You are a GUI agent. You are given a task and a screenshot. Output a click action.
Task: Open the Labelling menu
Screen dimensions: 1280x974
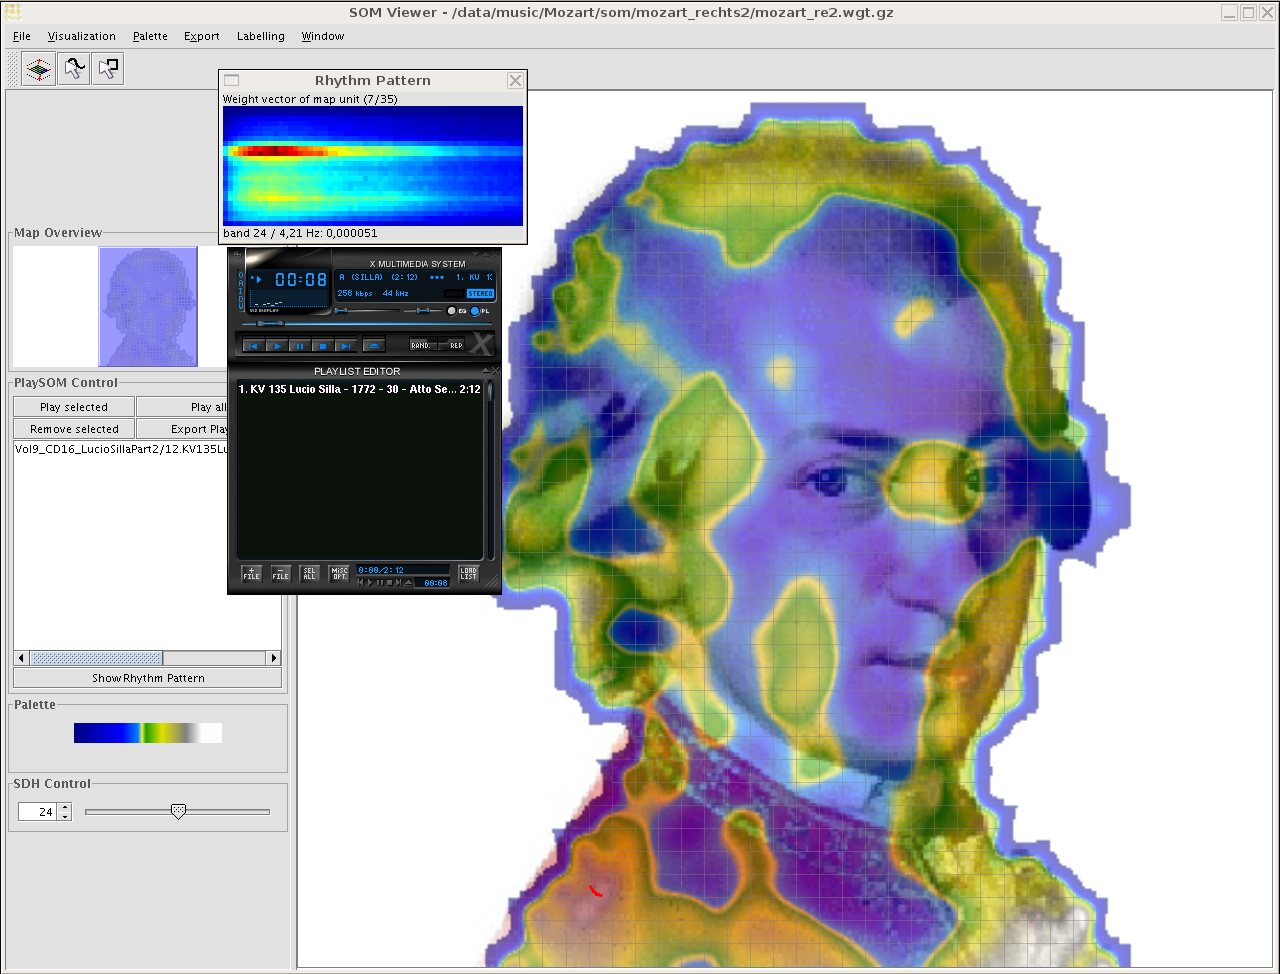click(261, 36)
